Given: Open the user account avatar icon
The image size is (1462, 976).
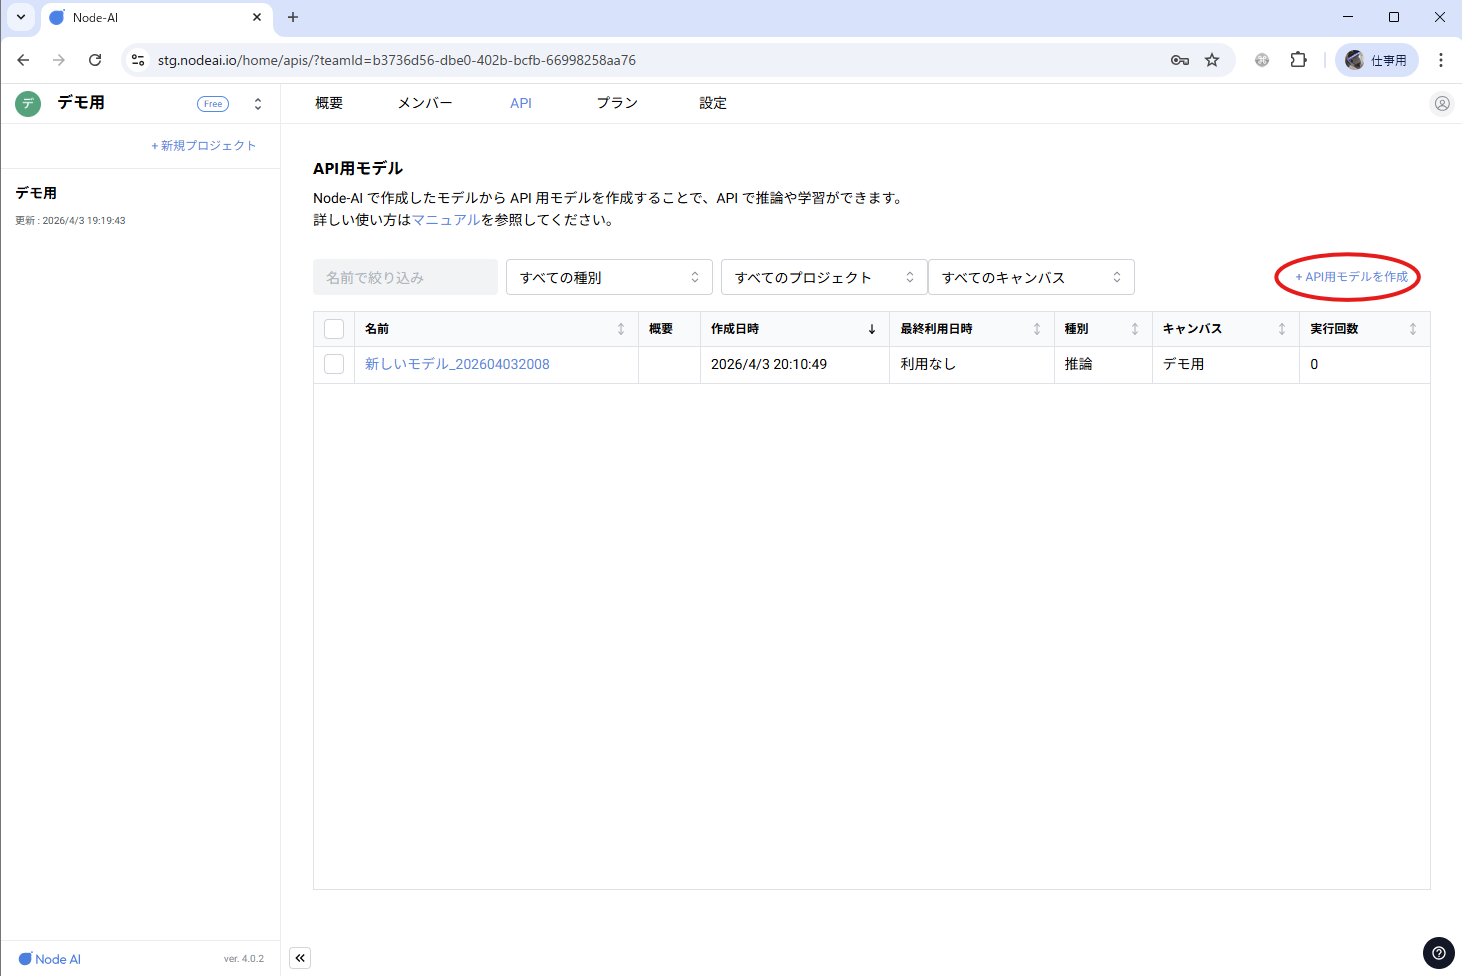Looking at the screenshot, I should 1441,103.
